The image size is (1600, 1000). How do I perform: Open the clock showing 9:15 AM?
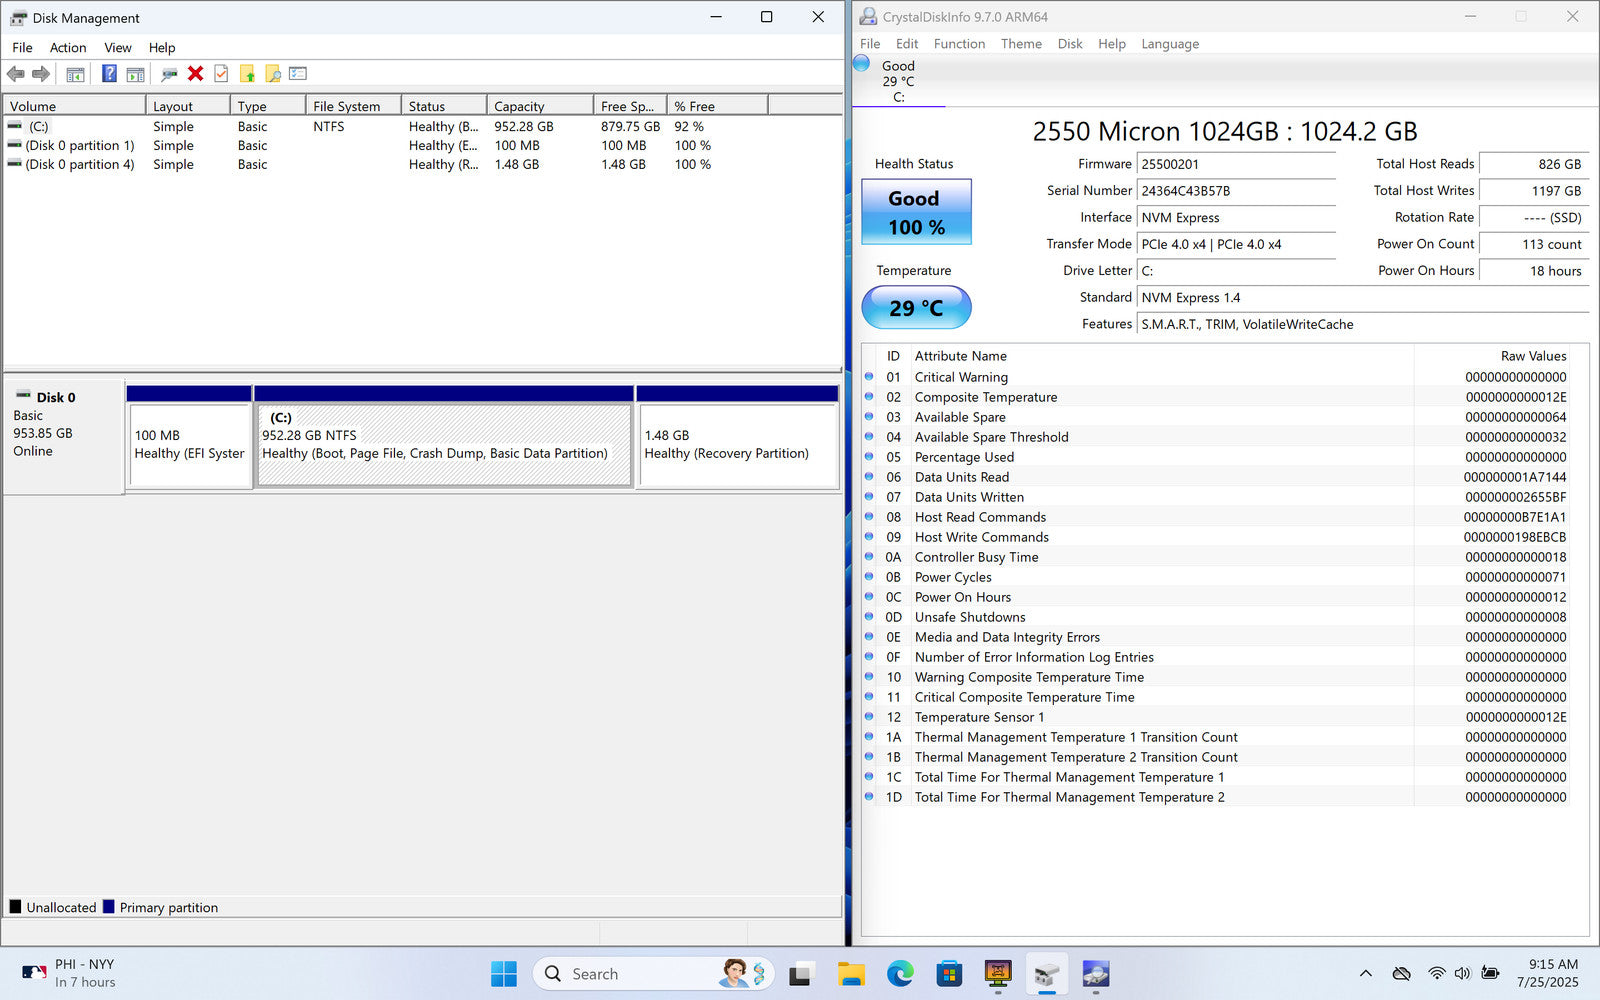(1548, 973)
